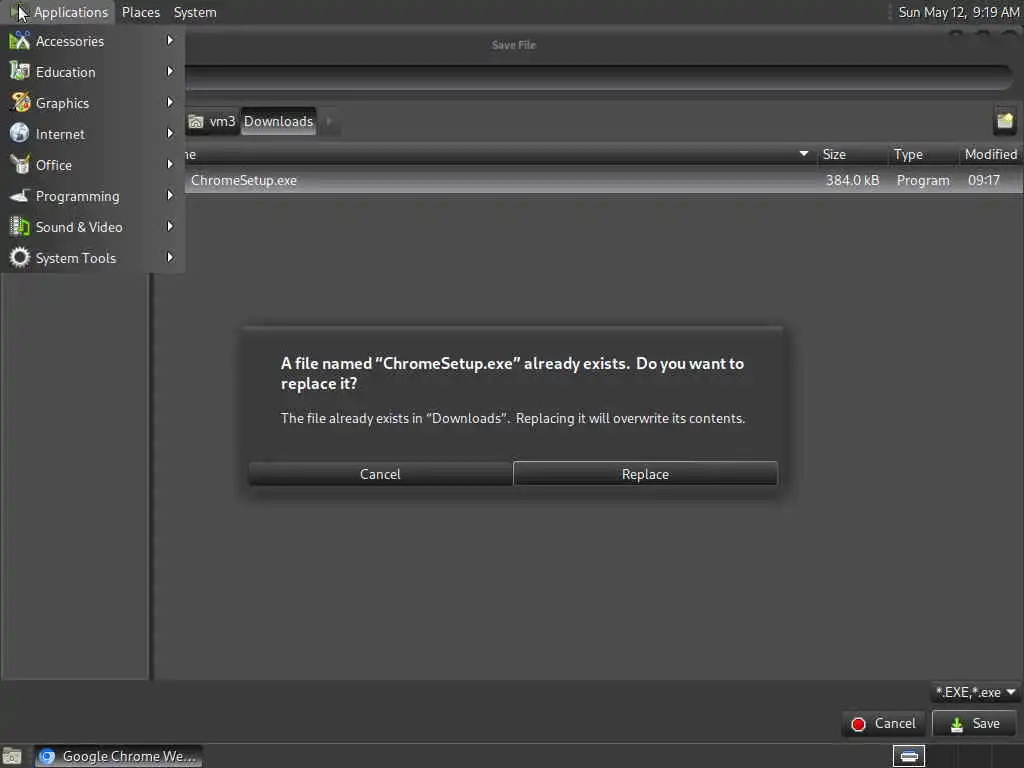Viewport: 1024px width, 768px height.
Task: Click the Education category icon
Action: pos(20,71)
